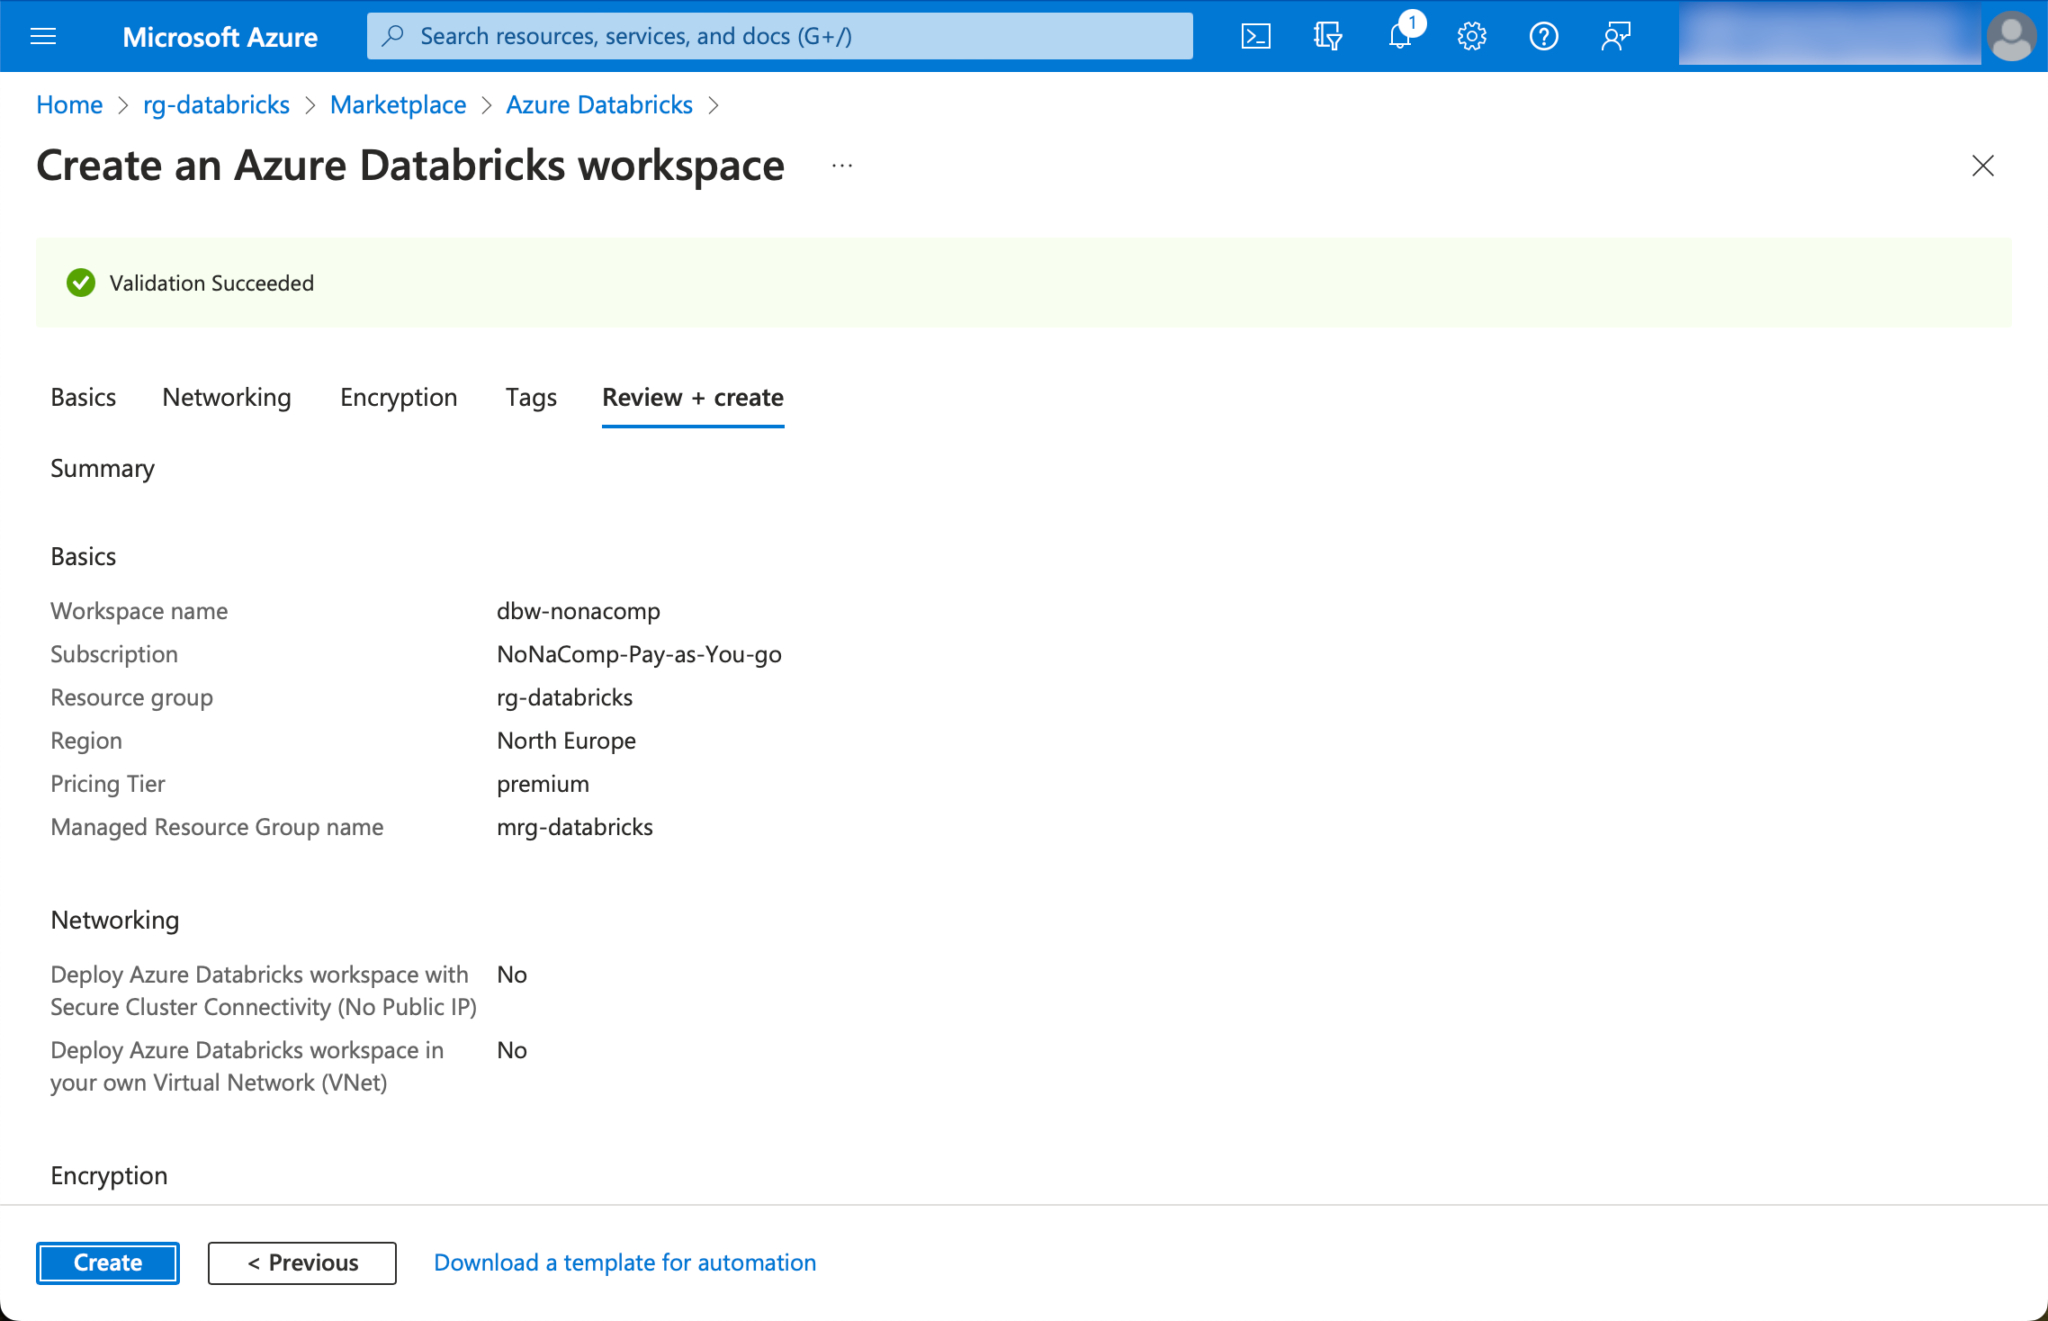Open the Feedback icon
The height and width of the screenshot is (1321, 2048).
(x=1615, y=37)
